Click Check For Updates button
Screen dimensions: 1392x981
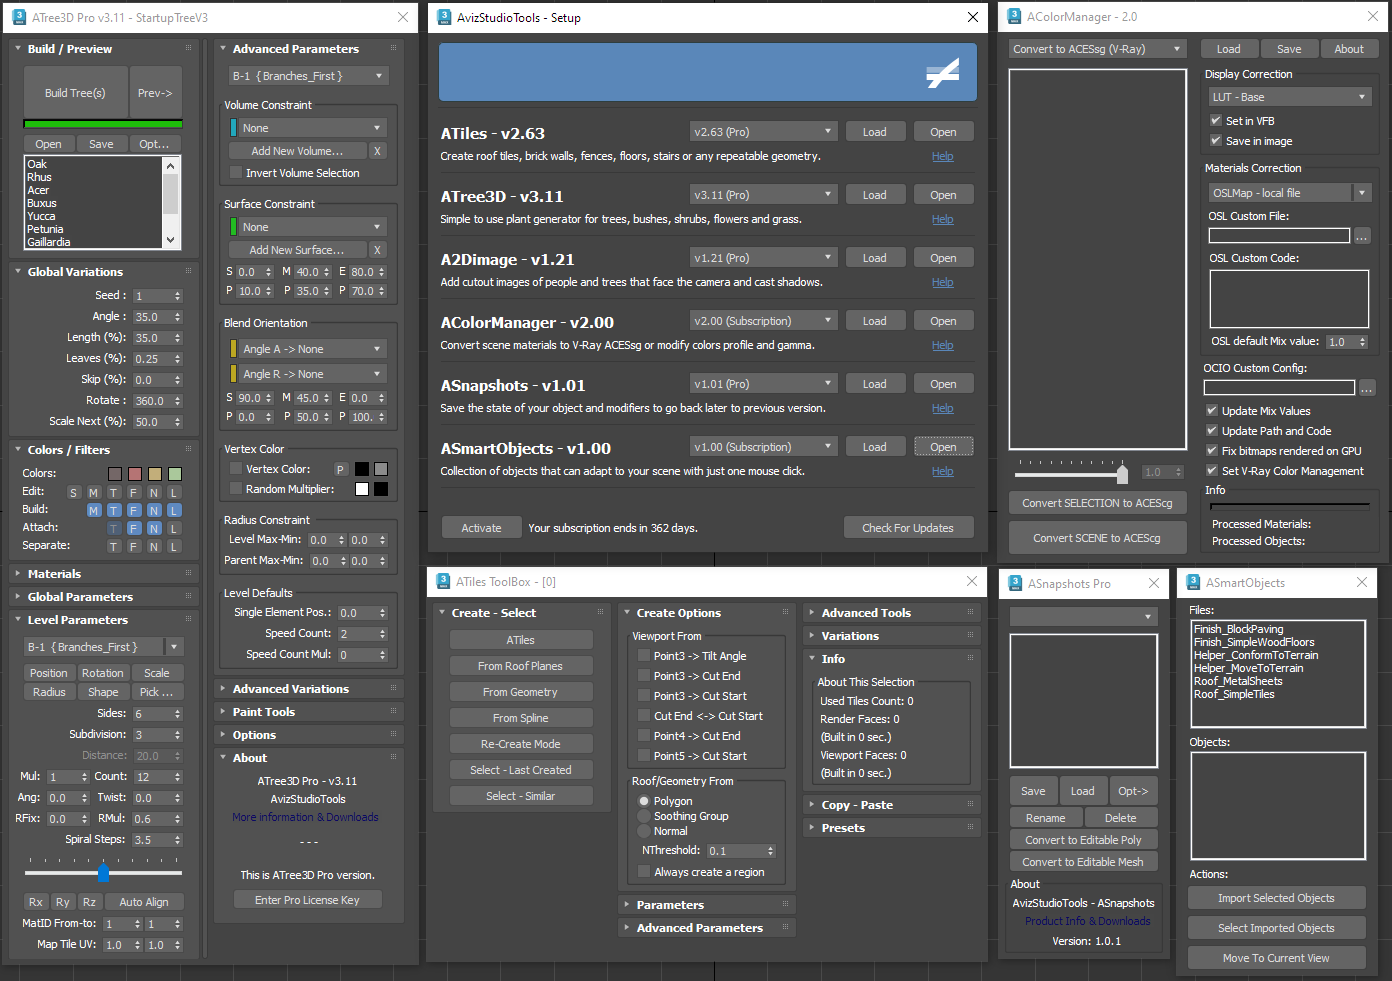(907, 528)
